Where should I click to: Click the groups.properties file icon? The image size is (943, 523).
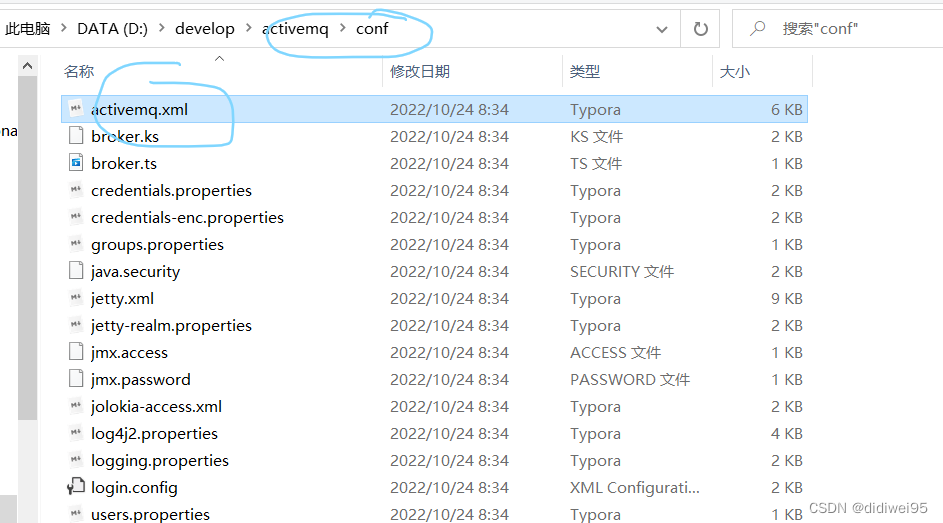tap(76, 244)
